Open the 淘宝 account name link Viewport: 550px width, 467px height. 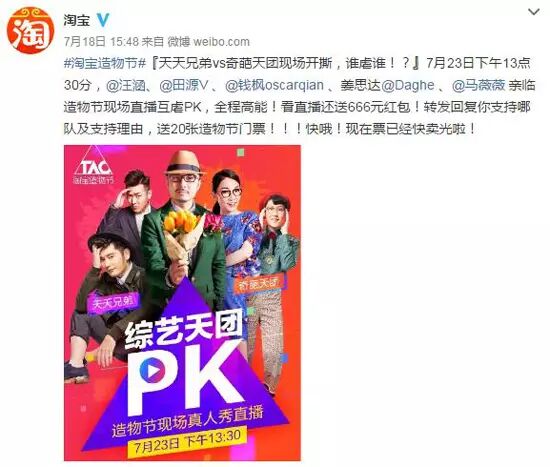(77, 20)
